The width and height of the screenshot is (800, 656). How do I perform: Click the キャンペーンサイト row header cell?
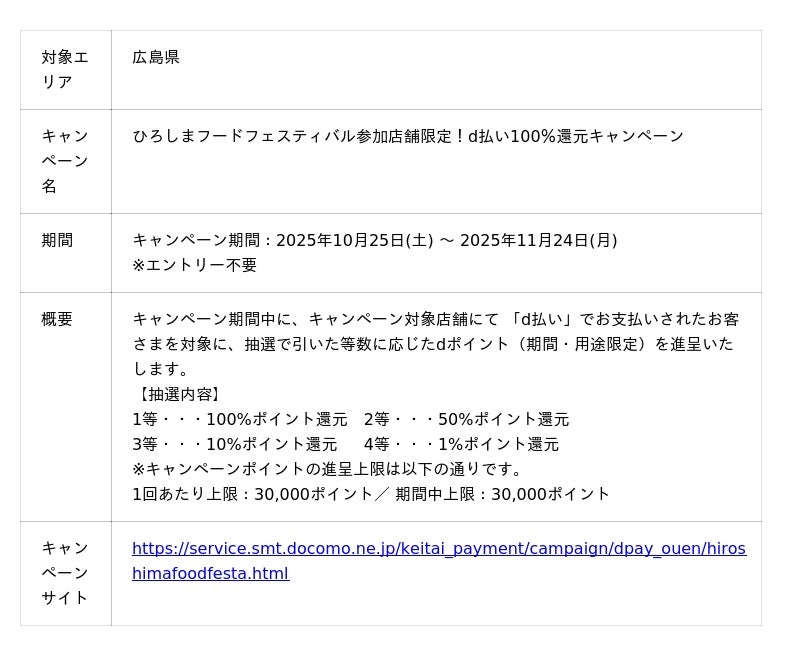pyautogui.click(x=65, y=573)
